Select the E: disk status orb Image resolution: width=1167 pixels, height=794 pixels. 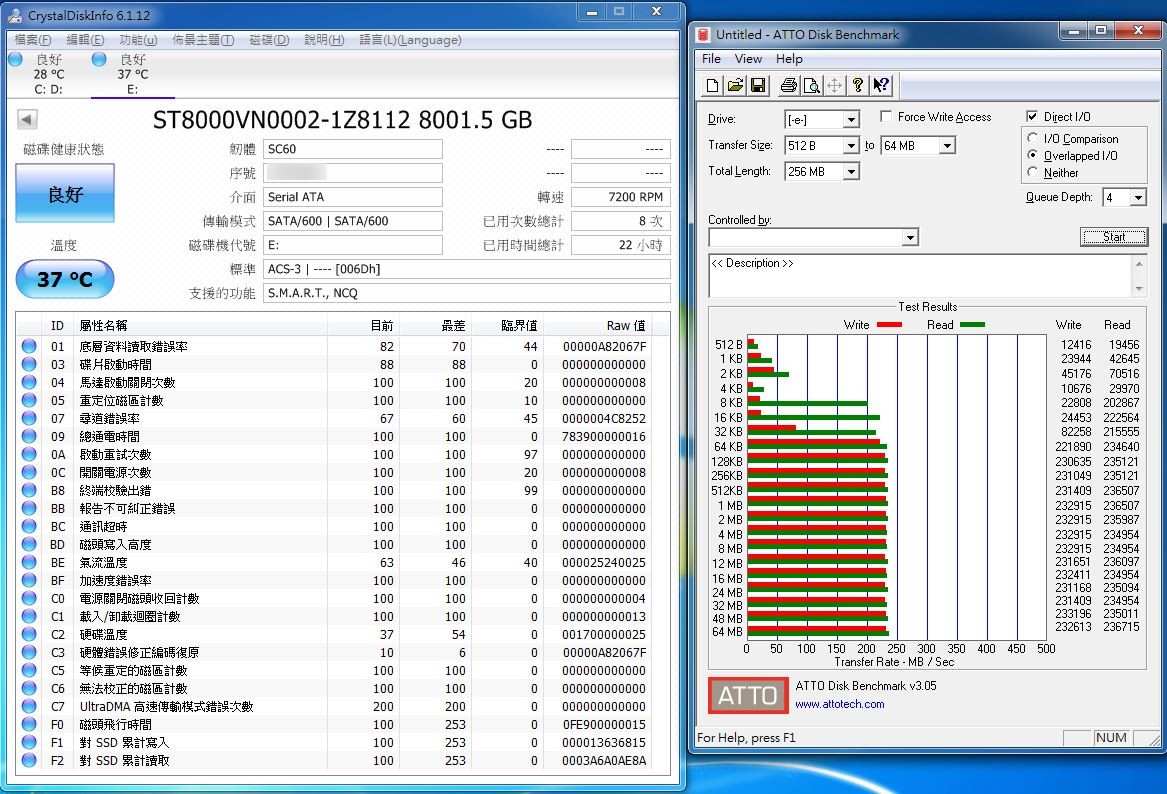point(99,59)
